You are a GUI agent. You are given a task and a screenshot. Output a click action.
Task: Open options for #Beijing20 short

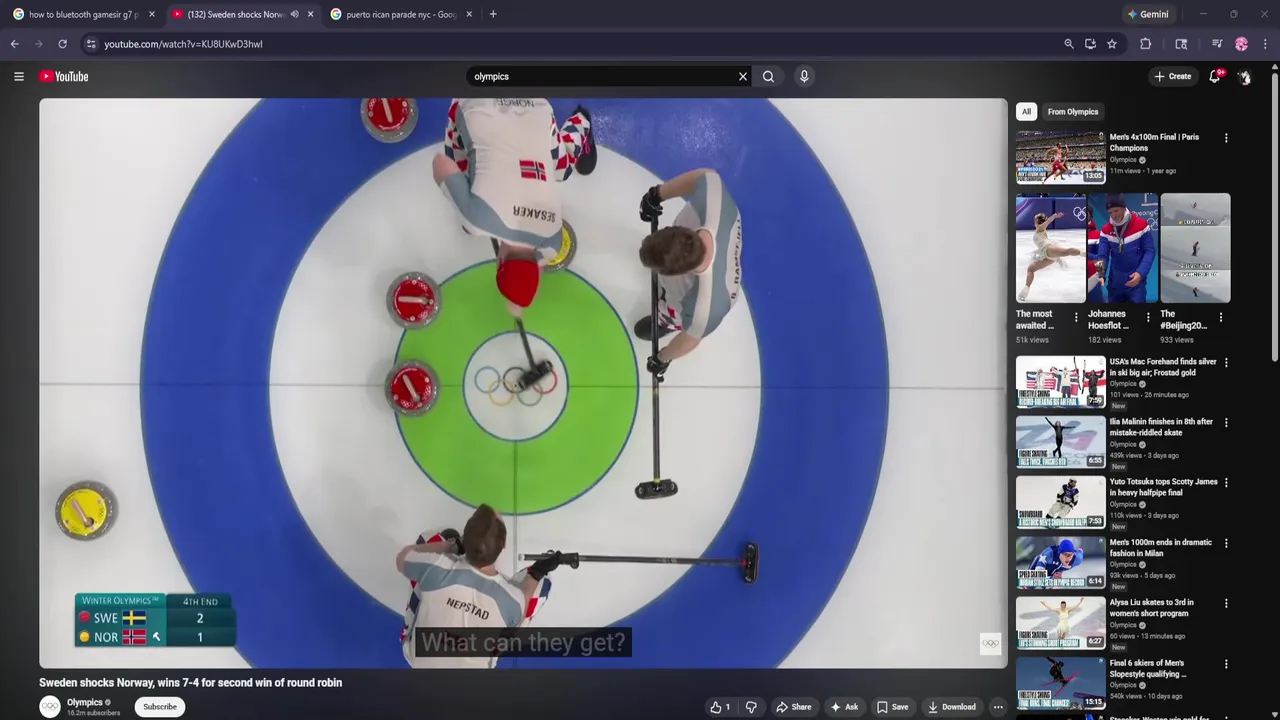pyautogui.click(x=1220, y=317)
